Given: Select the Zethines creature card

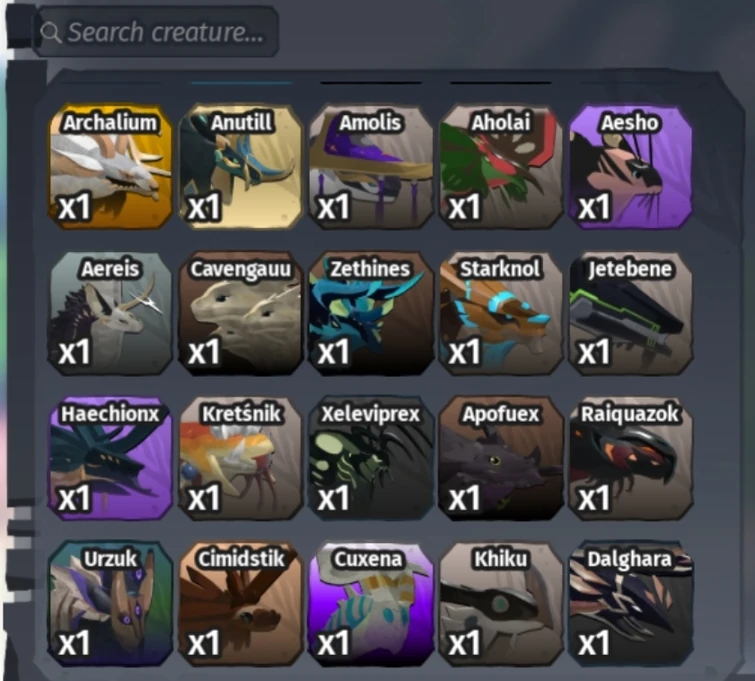Looking at the screenshot, I should (371, 313).
